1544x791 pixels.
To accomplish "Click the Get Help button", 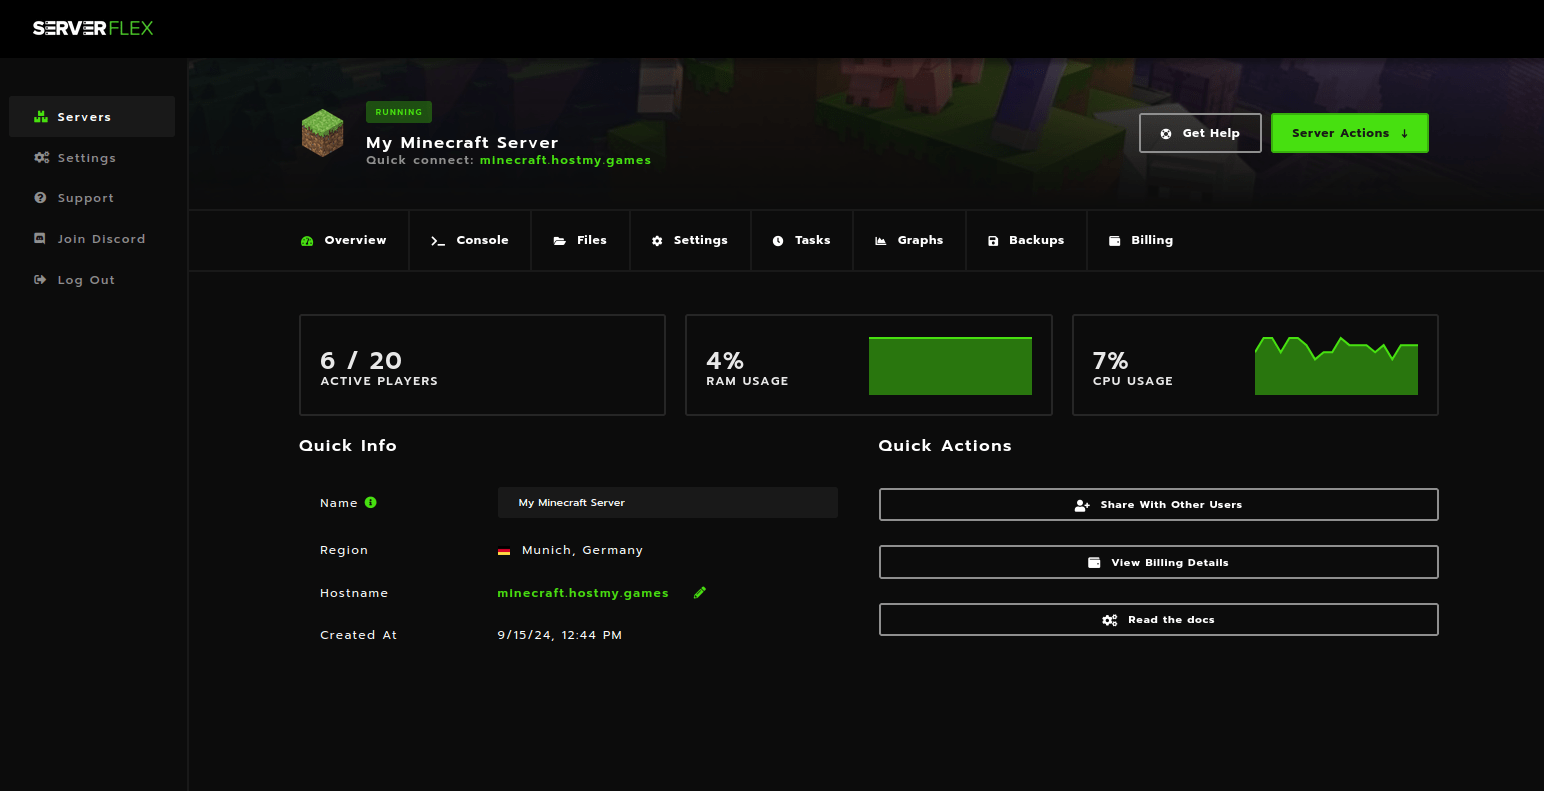I will 1200,133.
